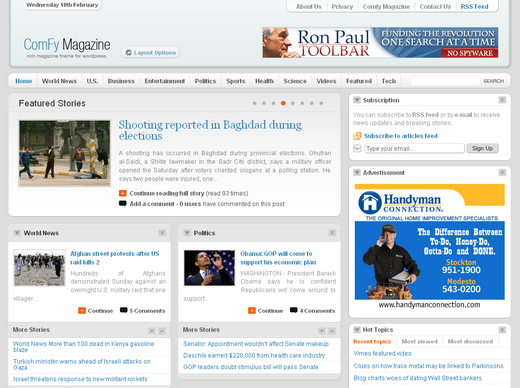Open Subscribe to articles feed link
The width and height of the screenshot is (520, 388).
point(401,136)
